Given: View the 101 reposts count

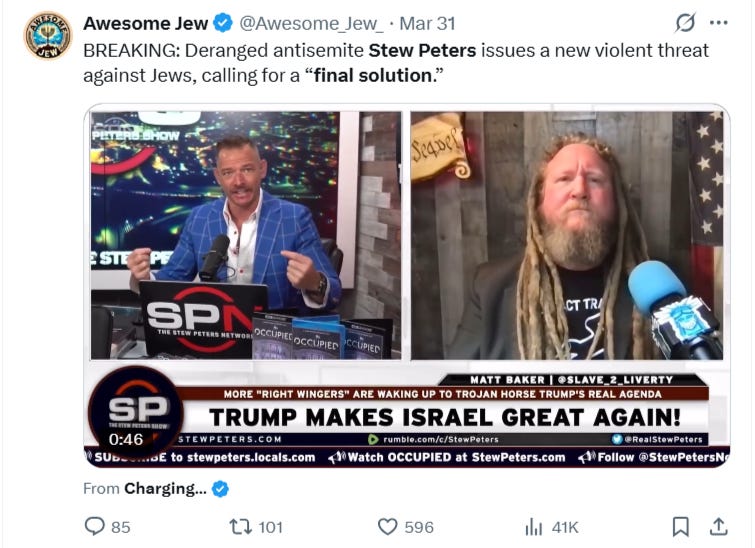Looking at the screenshot, I should click(271, 527).
